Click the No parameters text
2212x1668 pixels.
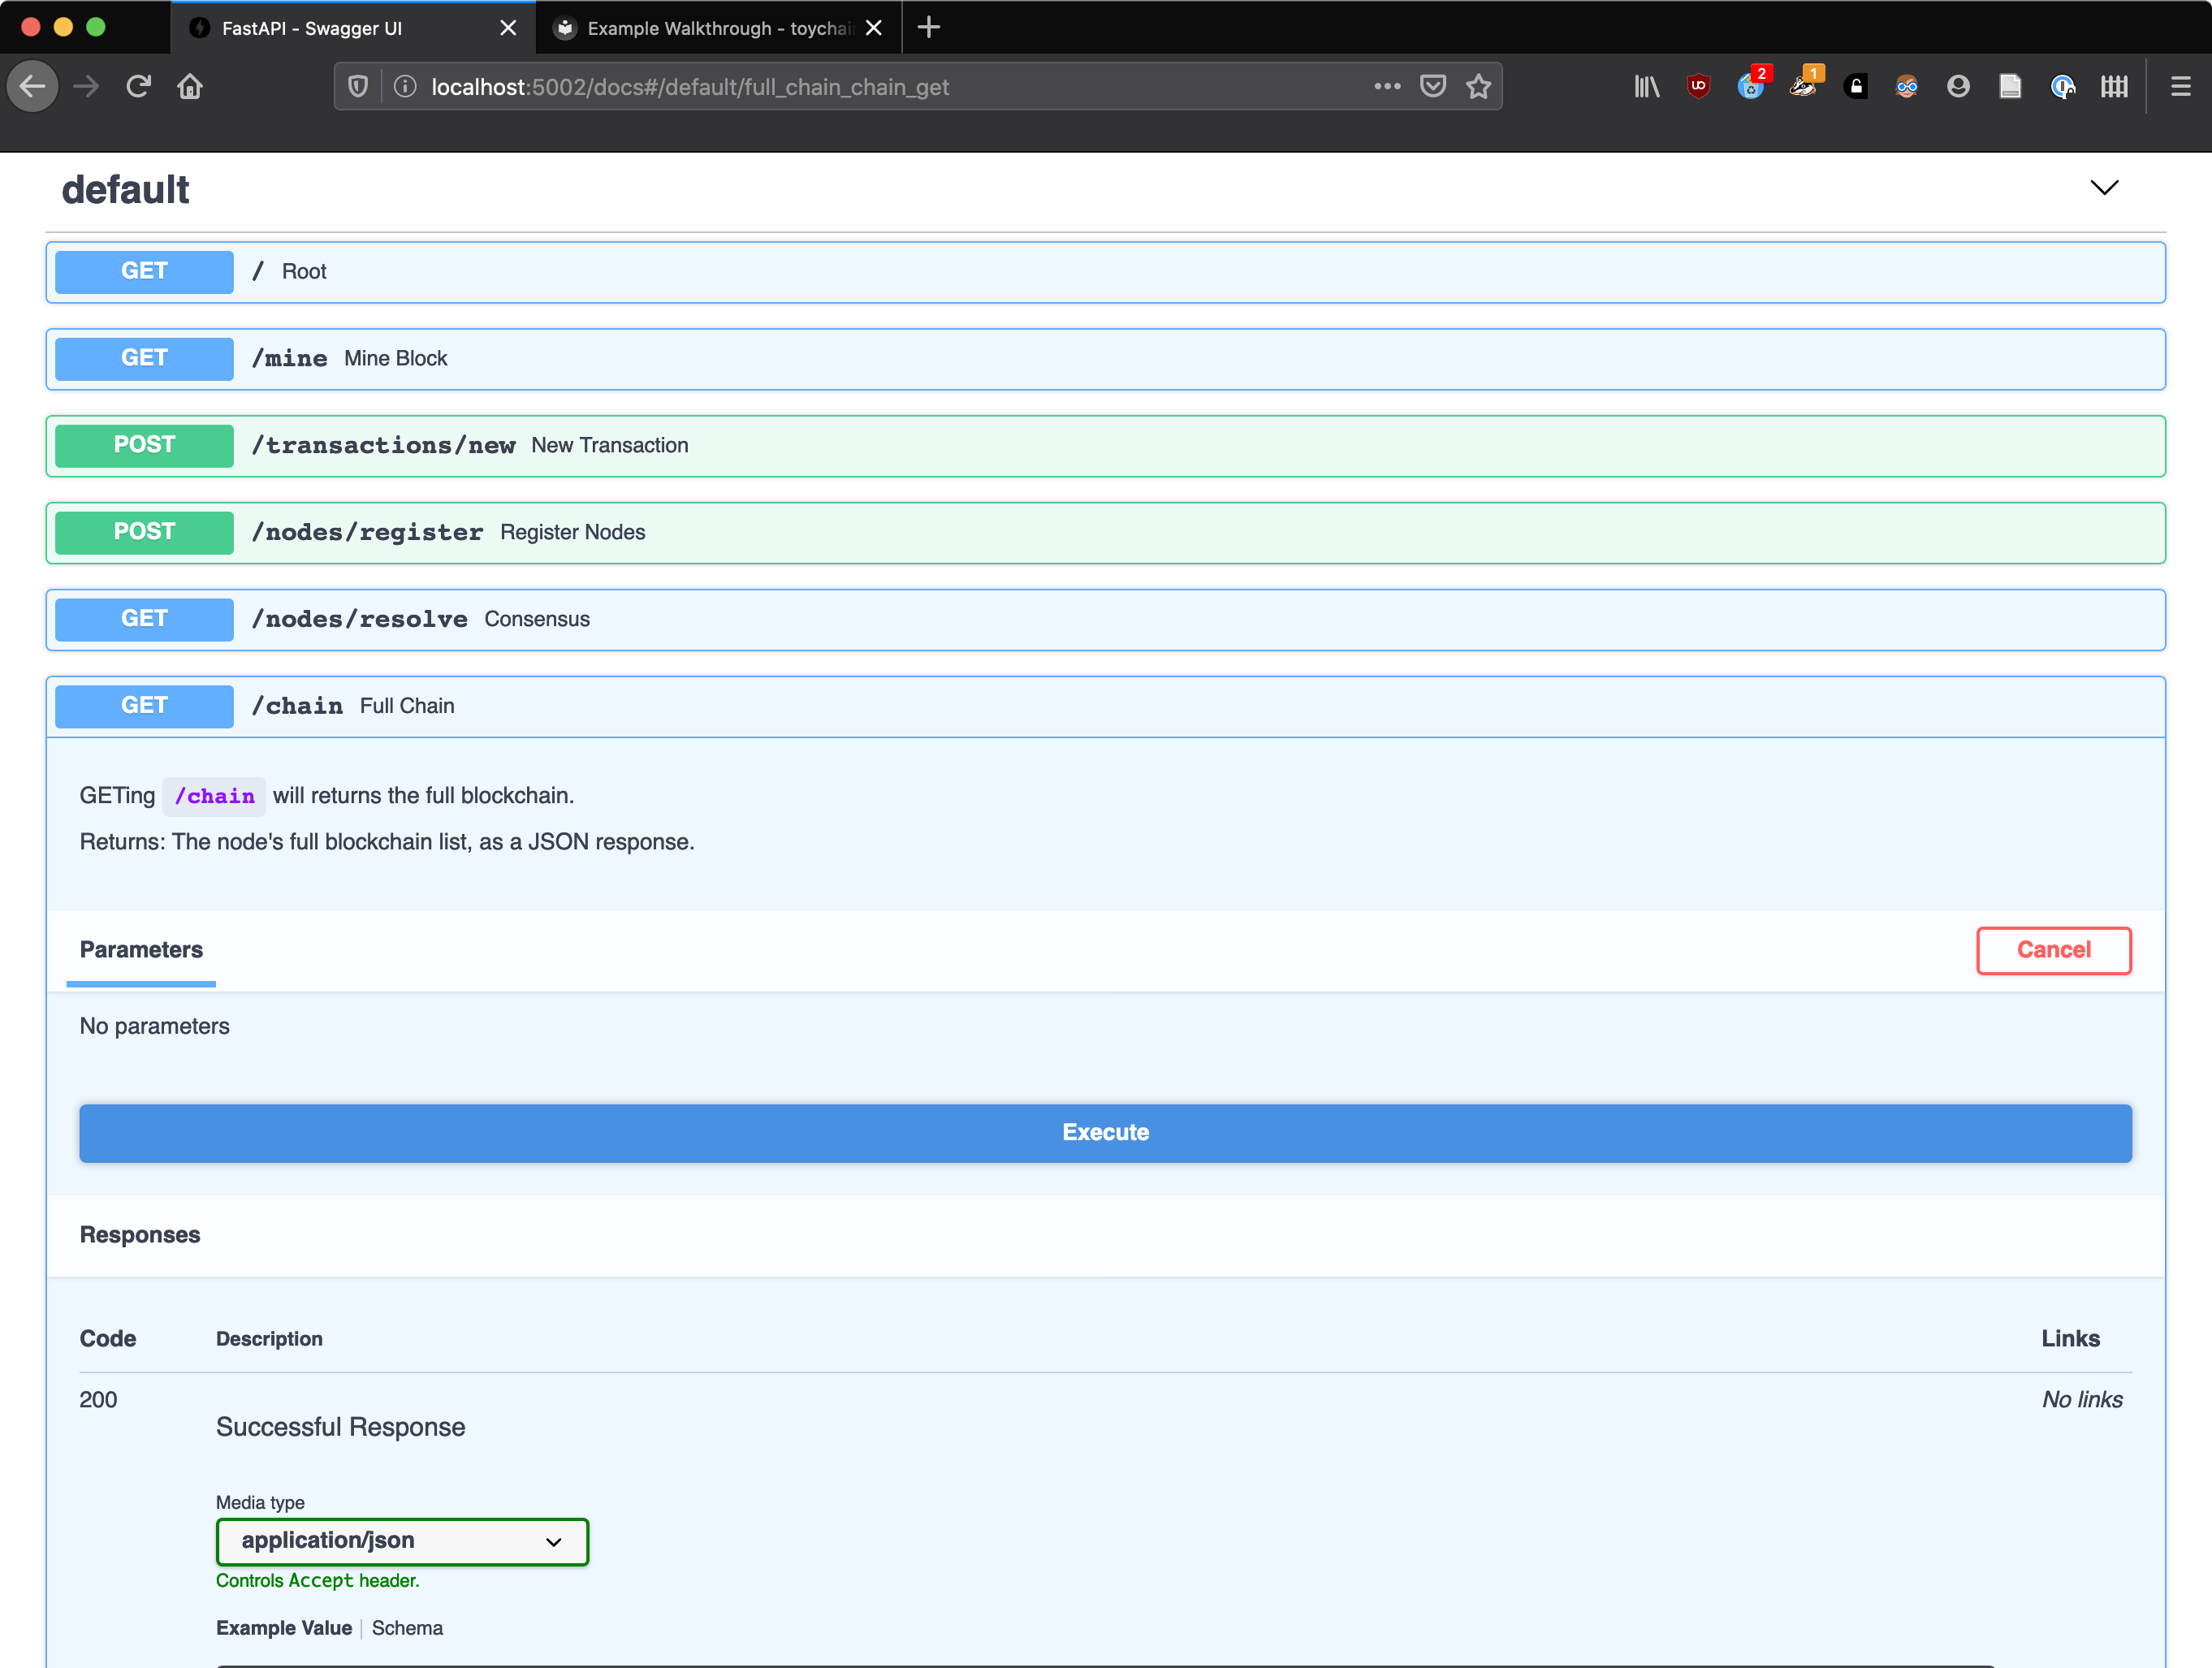155,1026
